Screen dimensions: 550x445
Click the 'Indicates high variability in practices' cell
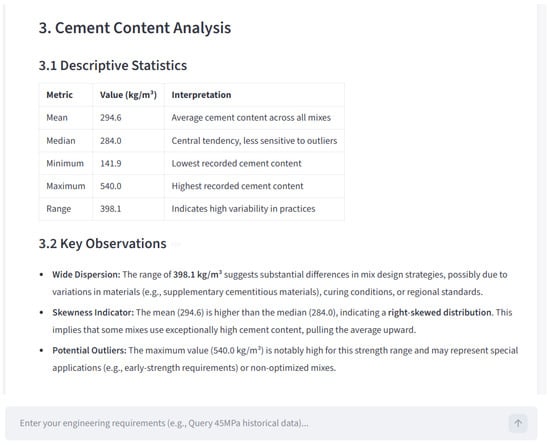[x=254, y=209]
